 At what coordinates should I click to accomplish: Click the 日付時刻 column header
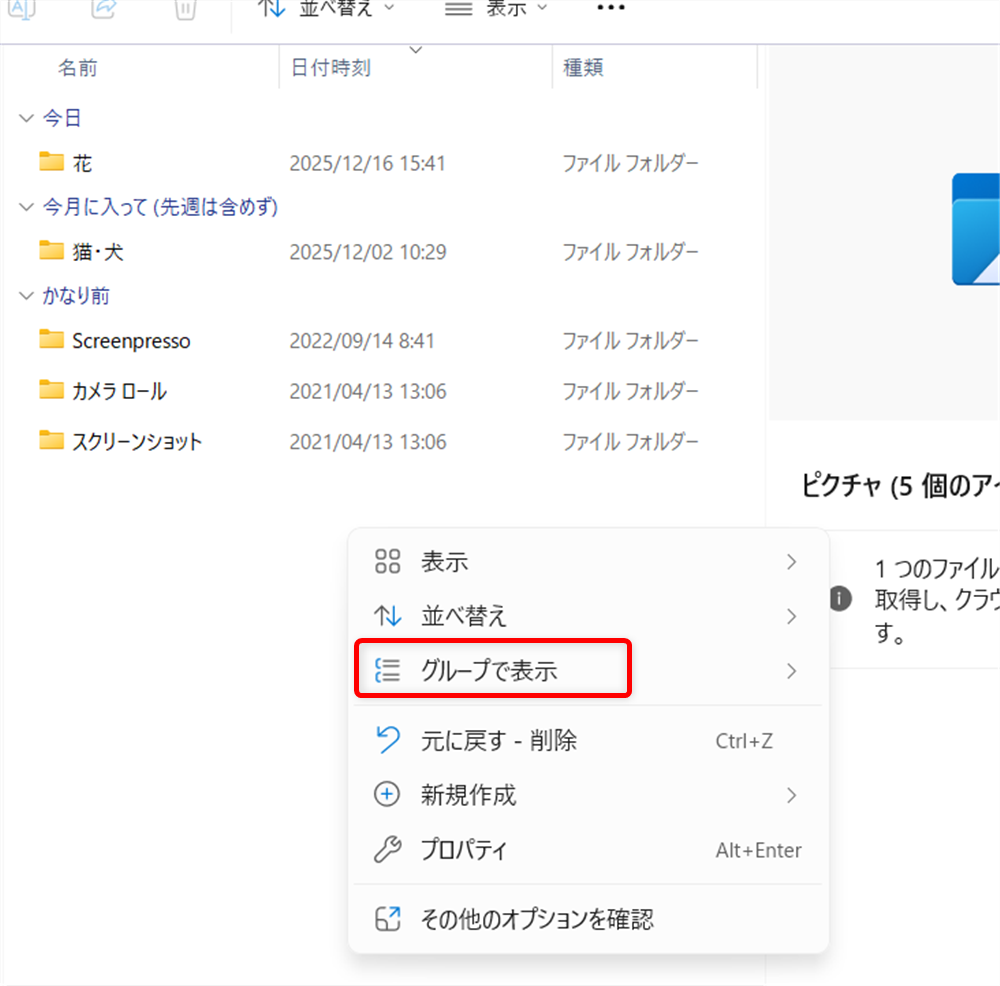(331, 67)
